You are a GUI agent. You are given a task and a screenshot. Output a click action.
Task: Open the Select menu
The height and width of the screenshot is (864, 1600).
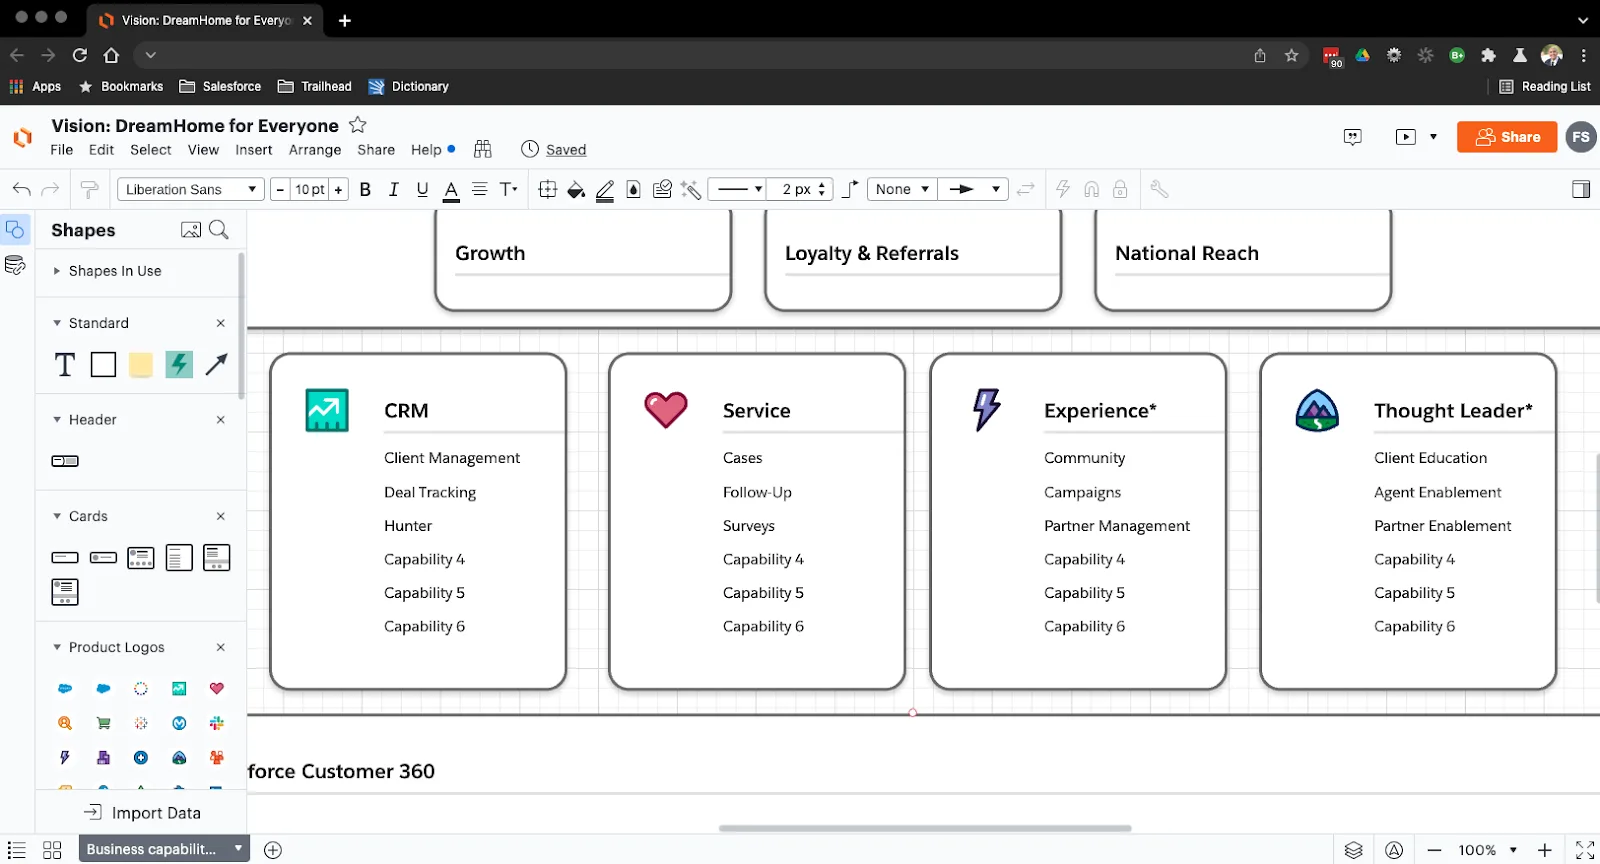click(x=150, y=150)
